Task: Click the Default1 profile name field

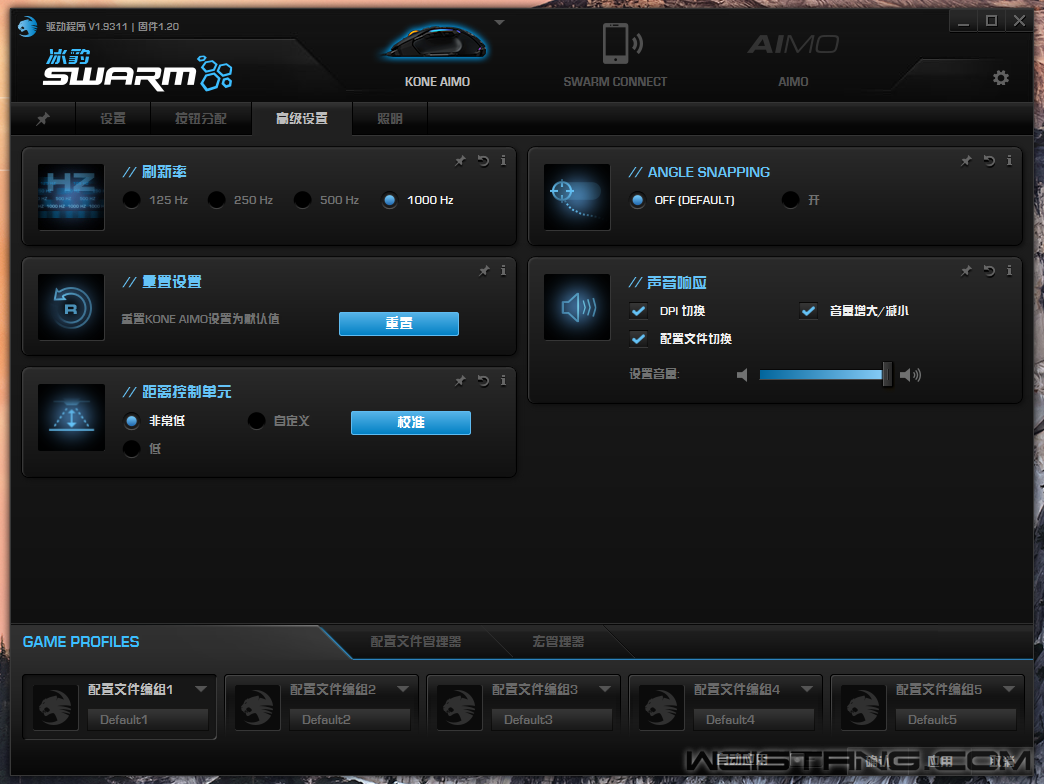Action: [148, 719]
